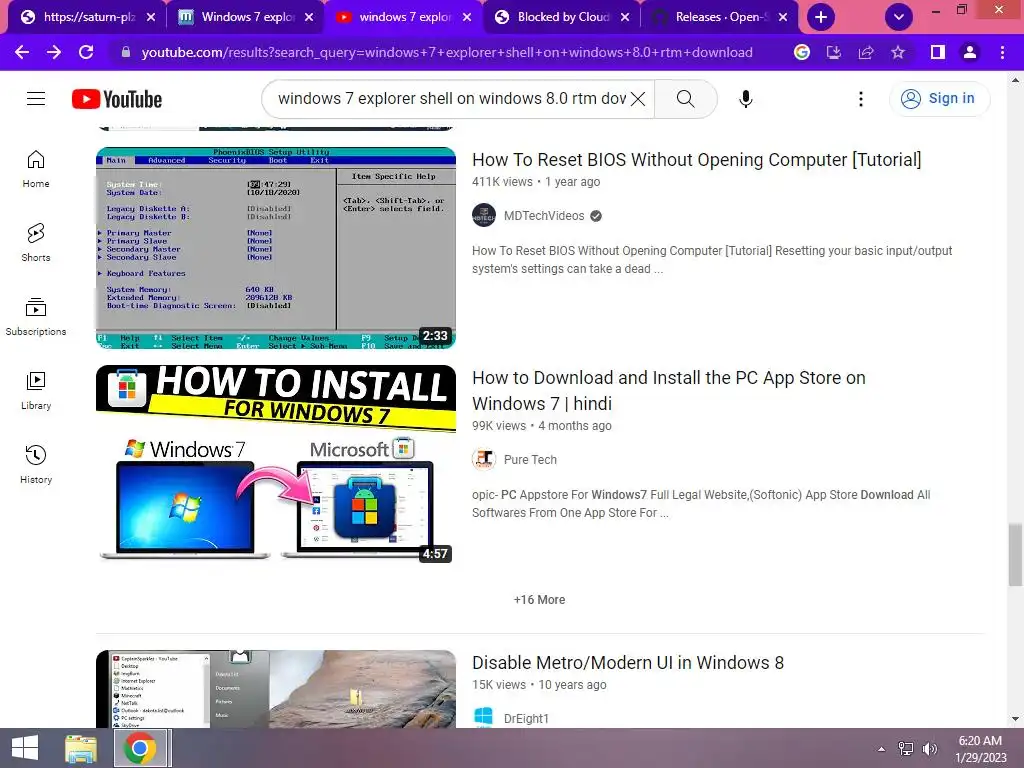The width and height of the screenshot is (1024, 768).
Task: Open the Pure Tech channel name link
Action: (x=530, y=460)
